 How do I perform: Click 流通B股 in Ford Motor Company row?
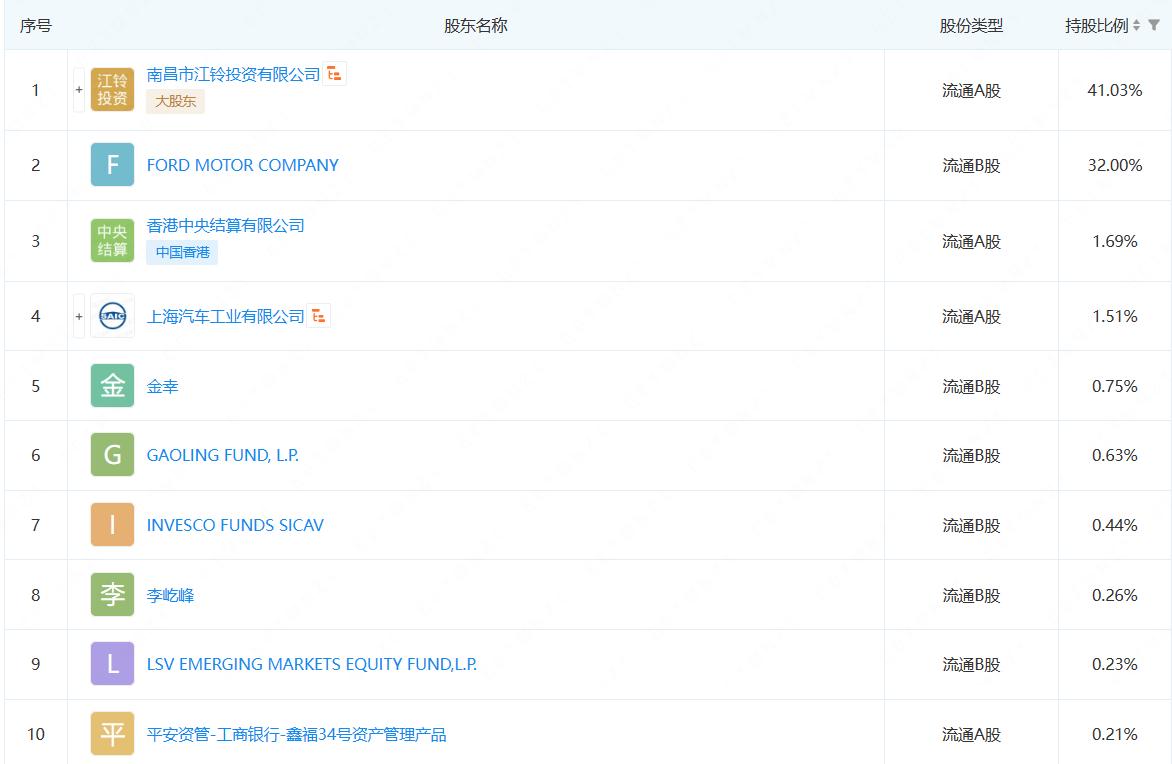(x=971, y=166)
